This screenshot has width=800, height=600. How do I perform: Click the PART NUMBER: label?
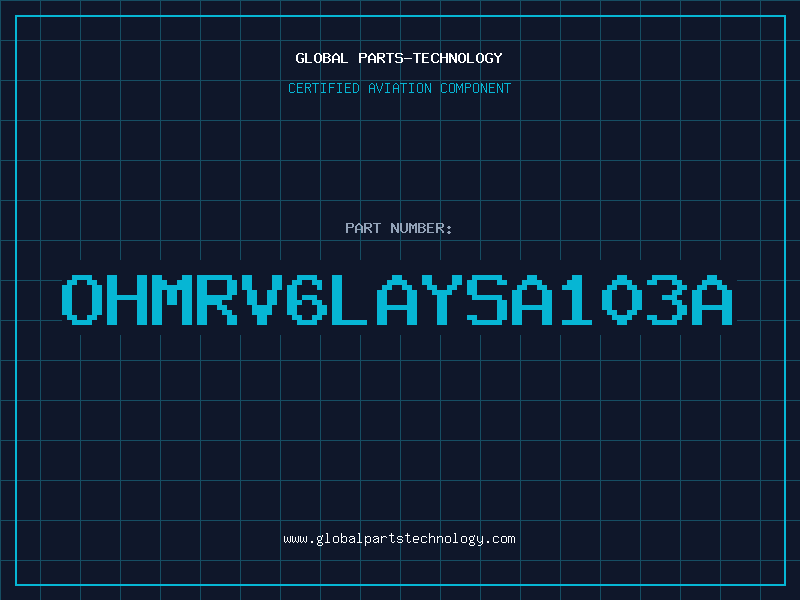click(x=398, y=228)
